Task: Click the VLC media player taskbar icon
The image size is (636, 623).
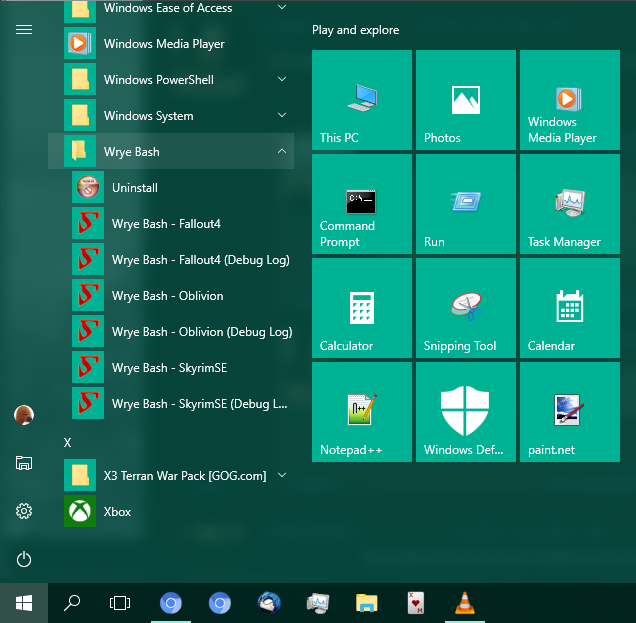Action: tap(464, 603)
